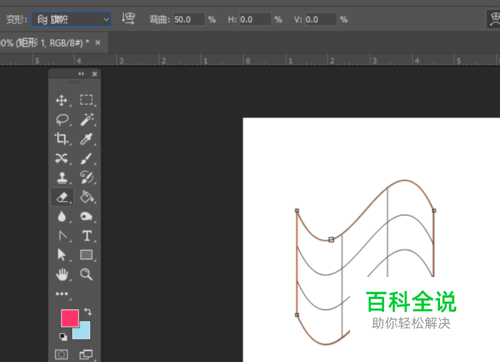Viewport: 500px width, 362px height.
Task: Click the V distortion field
Action: (321, 19)
